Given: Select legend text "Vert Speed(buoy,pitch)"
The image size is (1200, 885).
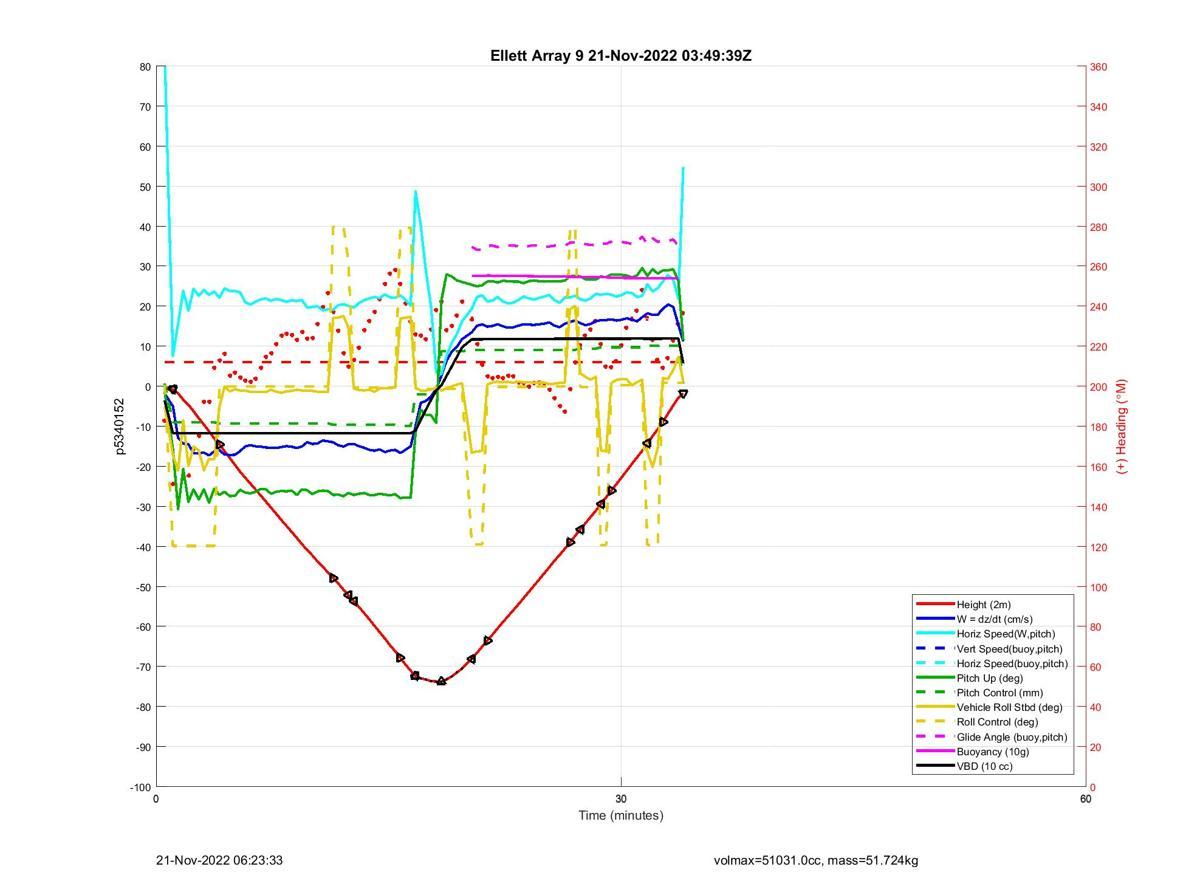Looking at the screenshot, I should [1010, 649].
